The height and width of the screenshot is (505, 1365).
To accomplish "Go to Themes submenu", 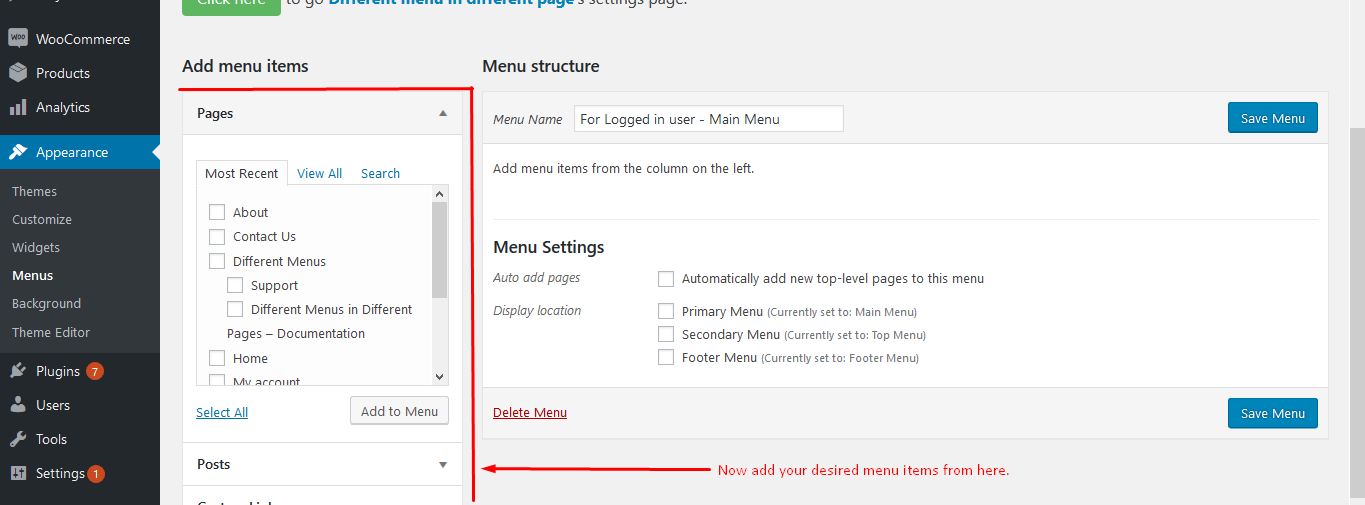I will (x=34, y=191).
